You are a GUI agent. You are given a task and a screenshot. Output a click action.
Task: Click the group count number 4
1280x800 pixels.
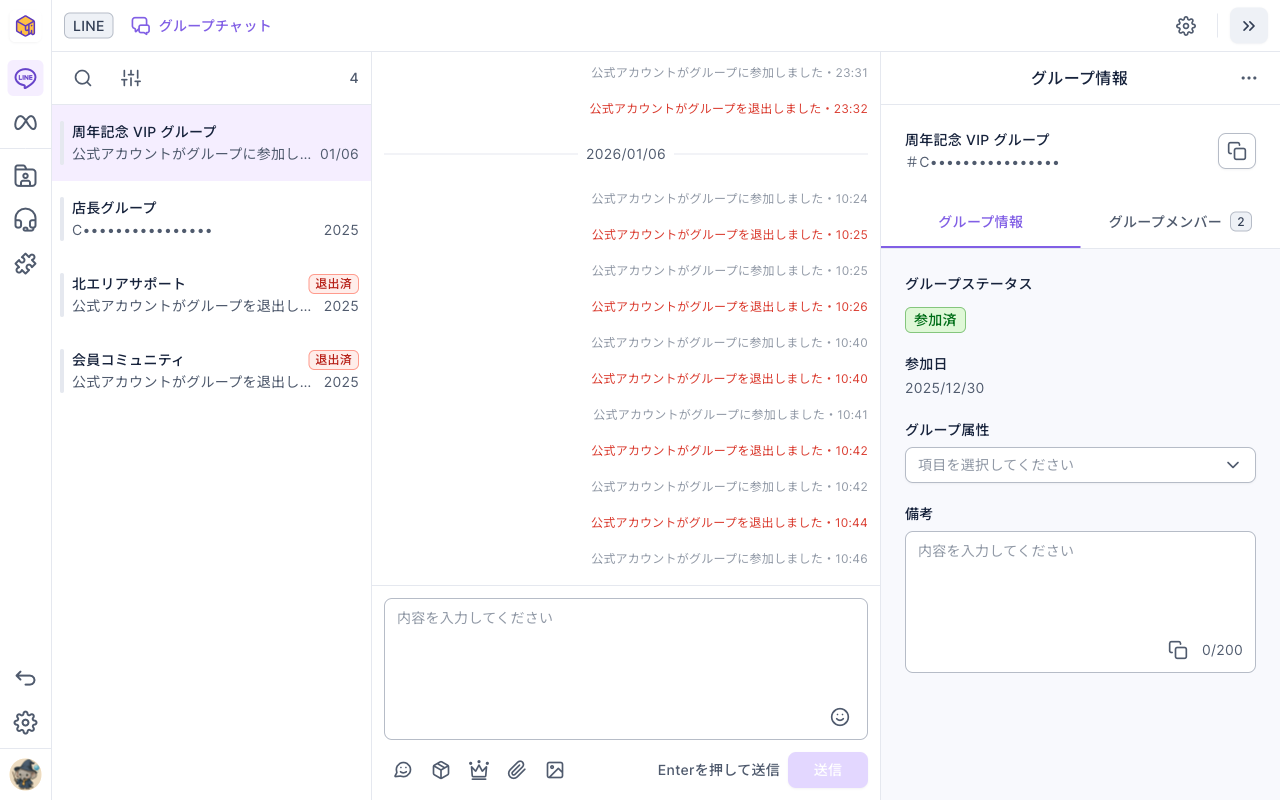click(x=354, y=78)
